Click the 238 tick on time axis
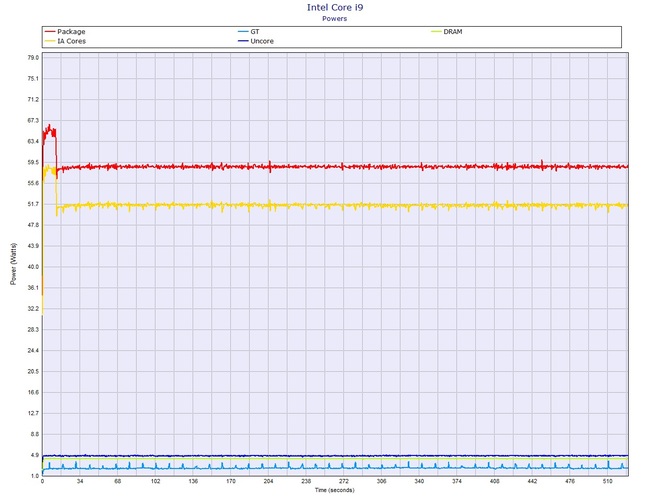The image size is (670, 502). [x=306, y=481]
